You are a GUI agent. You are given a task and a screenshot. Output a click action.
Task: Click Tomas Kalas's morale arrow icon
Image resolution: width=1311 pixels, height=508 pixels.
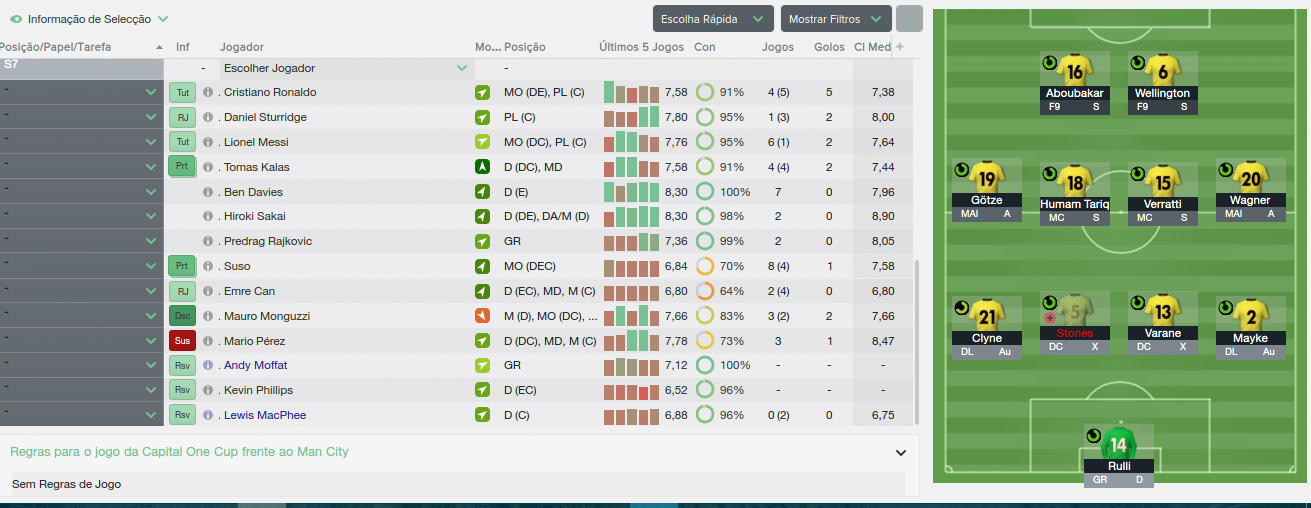(x=483, y=167)
